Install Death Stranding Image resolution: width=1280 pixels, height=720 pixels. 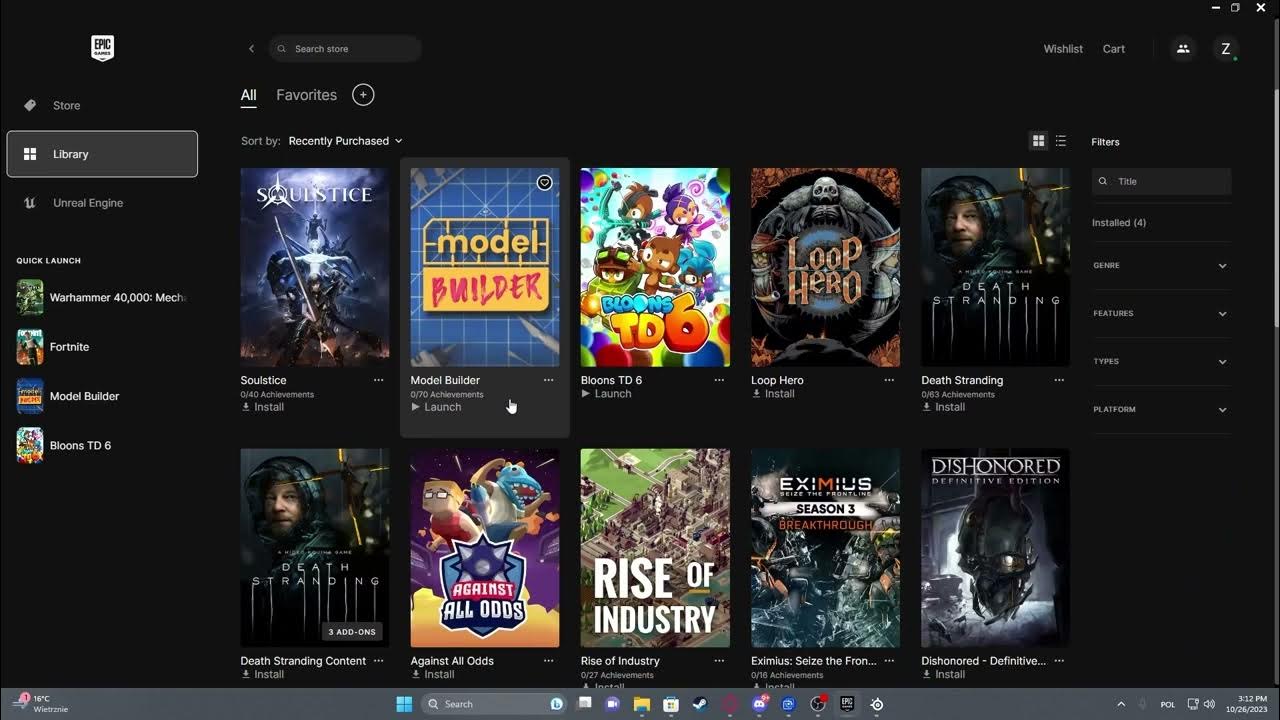(x=943, y=407)
